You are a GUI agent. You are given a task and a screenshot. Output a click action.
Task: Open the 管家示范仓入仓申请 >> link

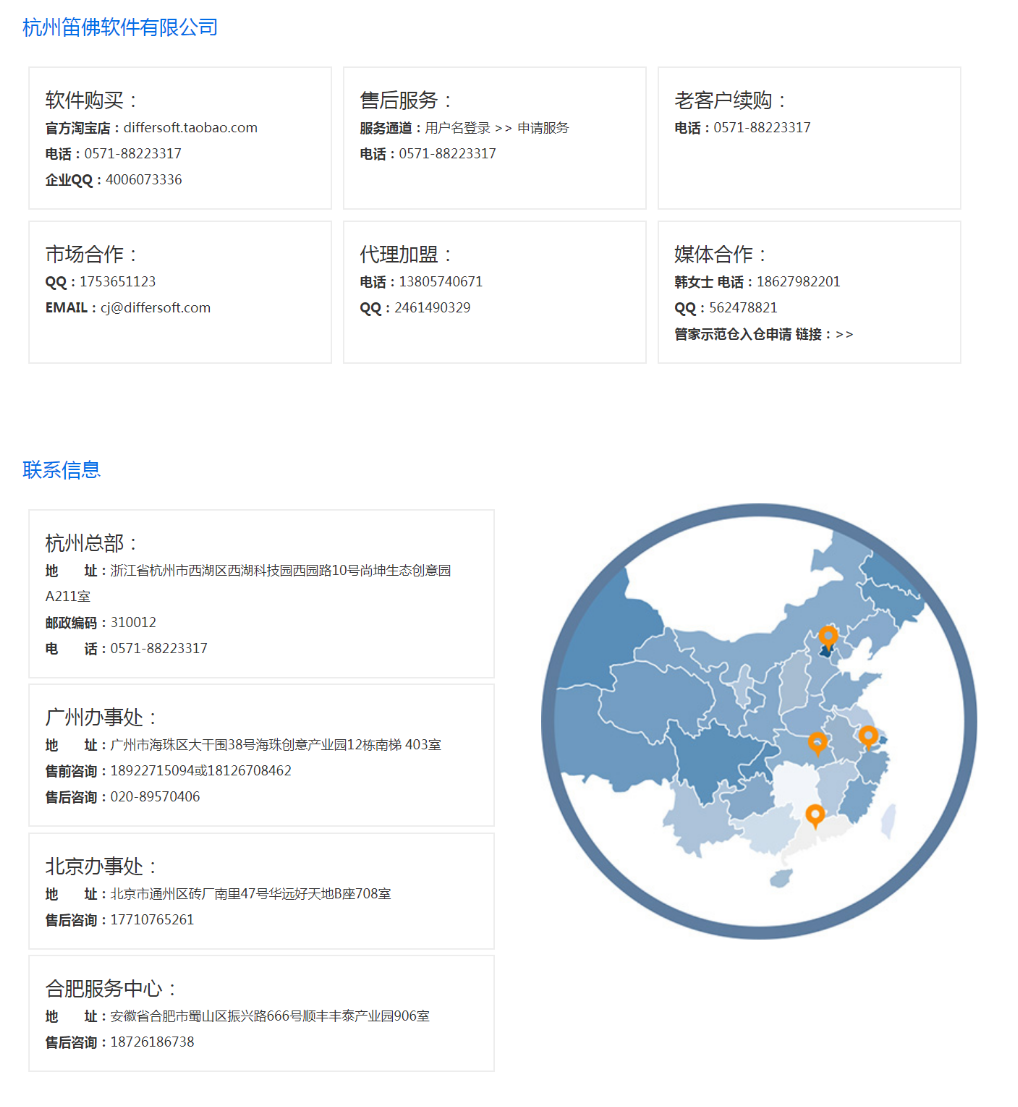pyautogui.click(x=844, y=335)
